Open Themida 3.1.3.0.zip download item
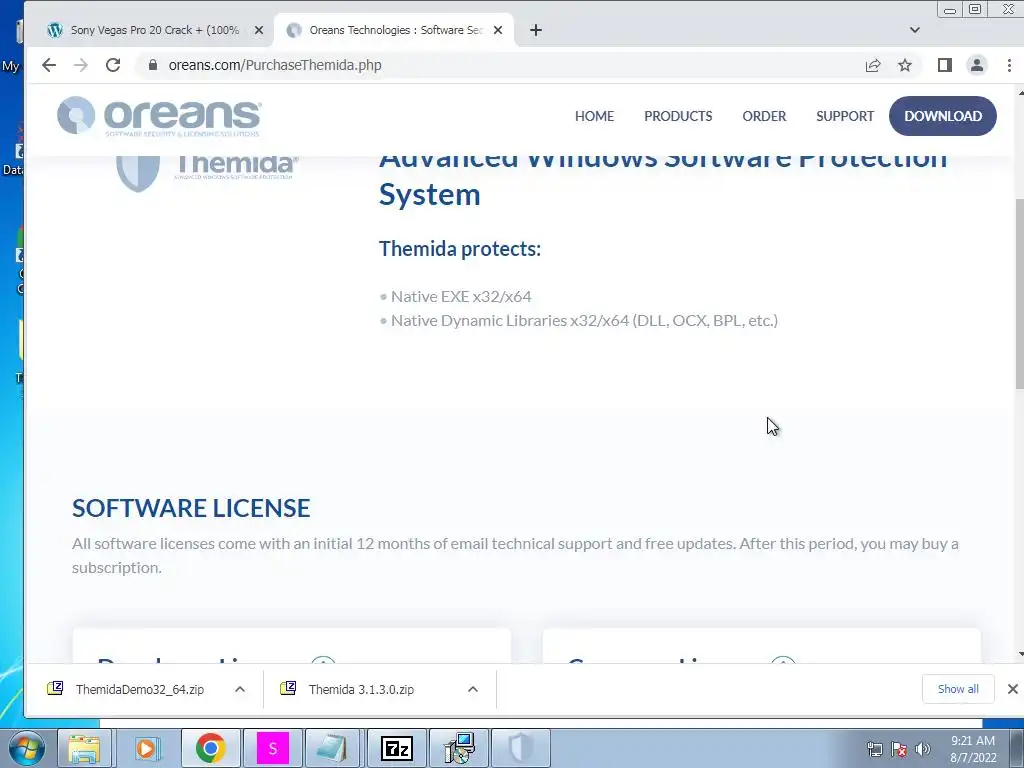The image size is (1024, 768). [361, 690]
